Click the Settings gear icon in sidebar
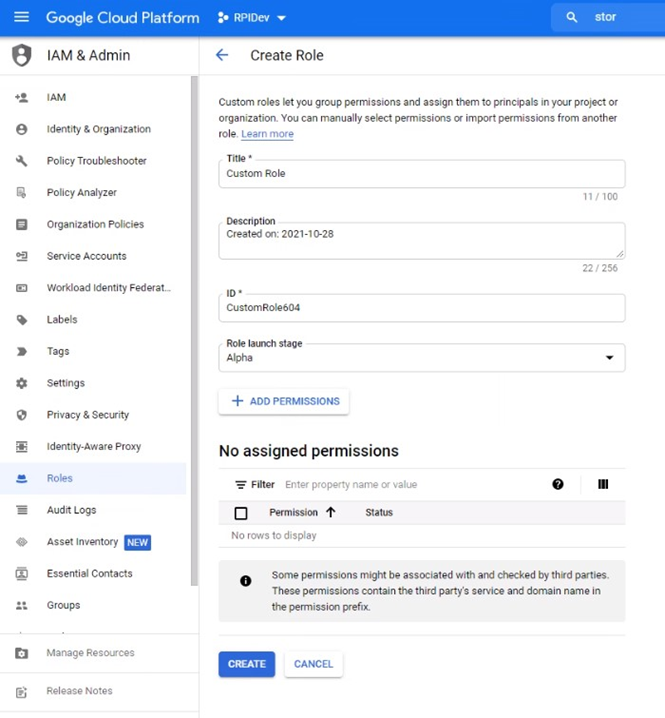This screenshot has height=718, width=665. point(22,383)
